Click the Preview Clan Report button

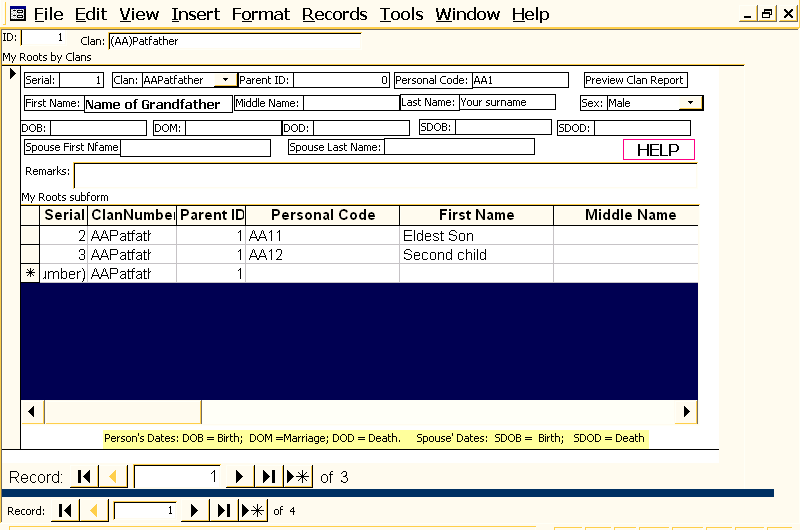635,80
